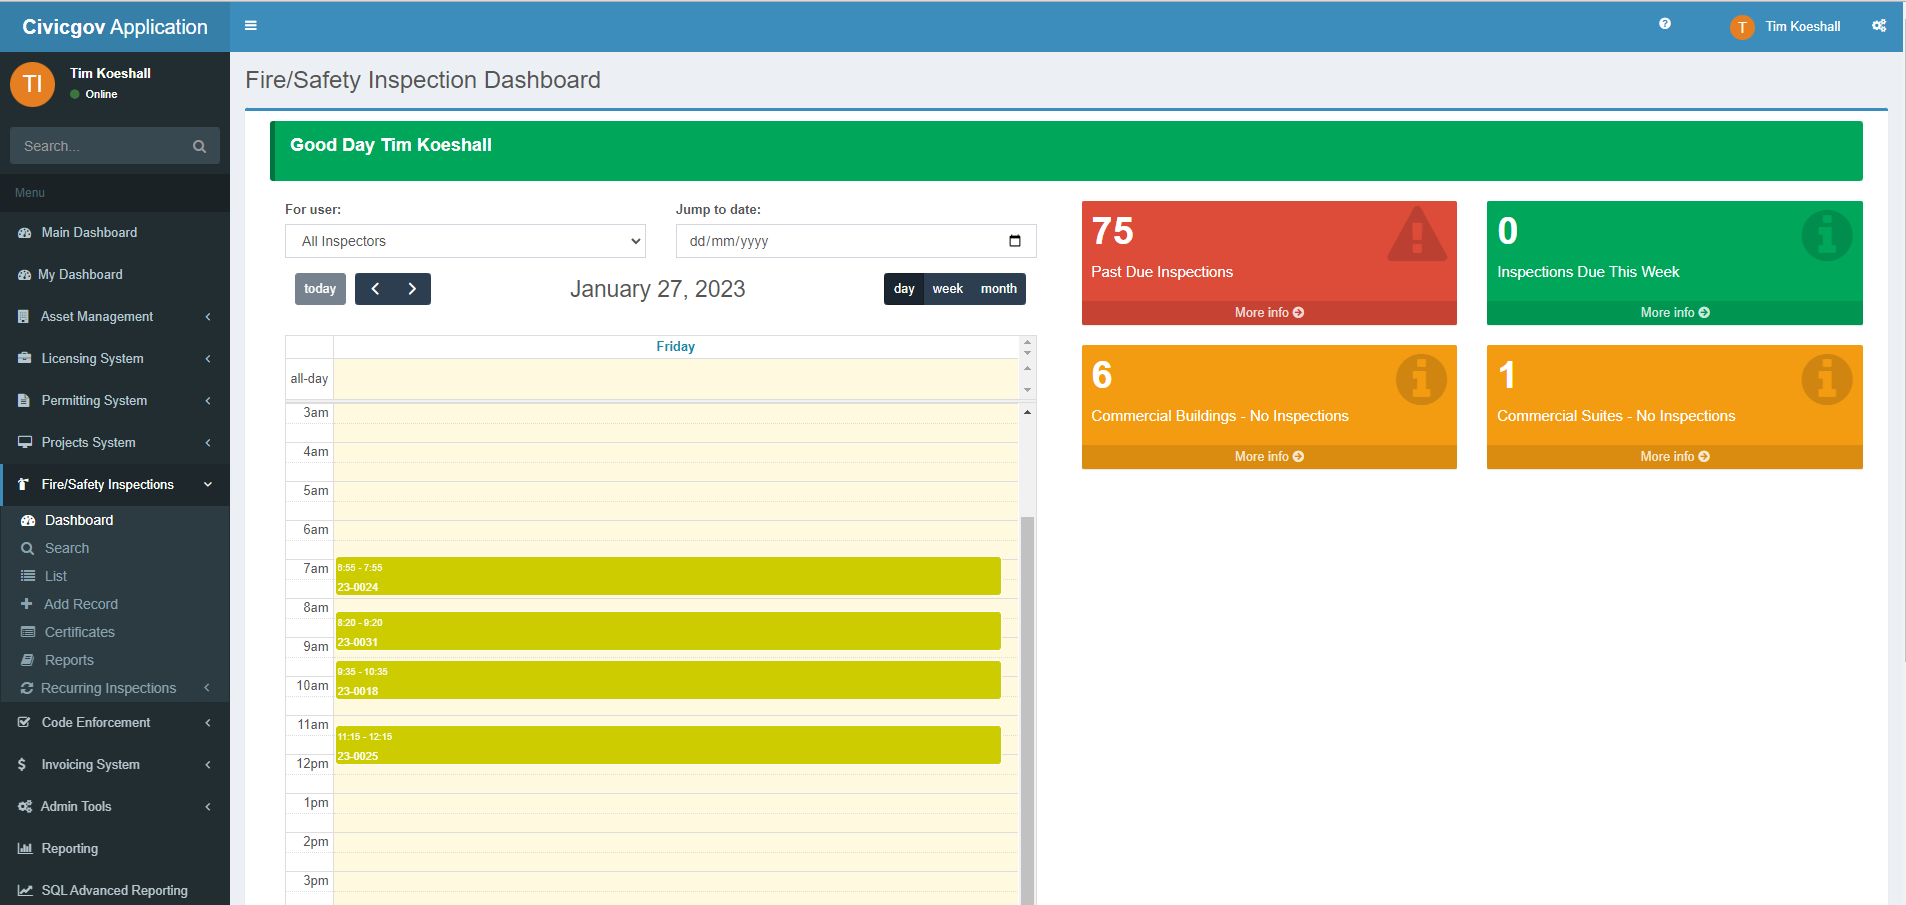This screenshot has height=905, width=1906.
Task: Click More info on Past Due Inspections
Action: 1268,312
